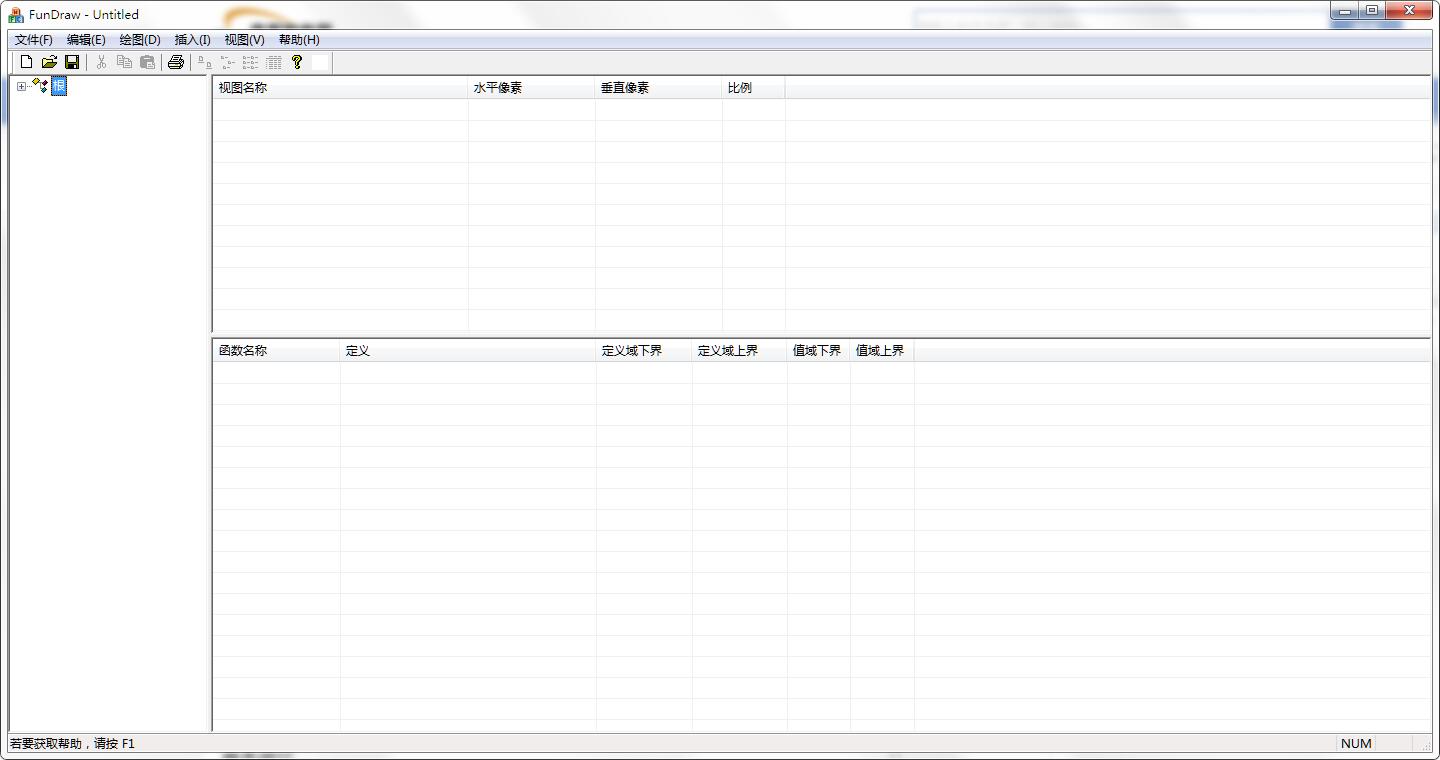The width and height of the screenshot is (1440, 760).
Task: Open the 文件(F) menu
Action: pyautogui.click(x=33, y=40)
